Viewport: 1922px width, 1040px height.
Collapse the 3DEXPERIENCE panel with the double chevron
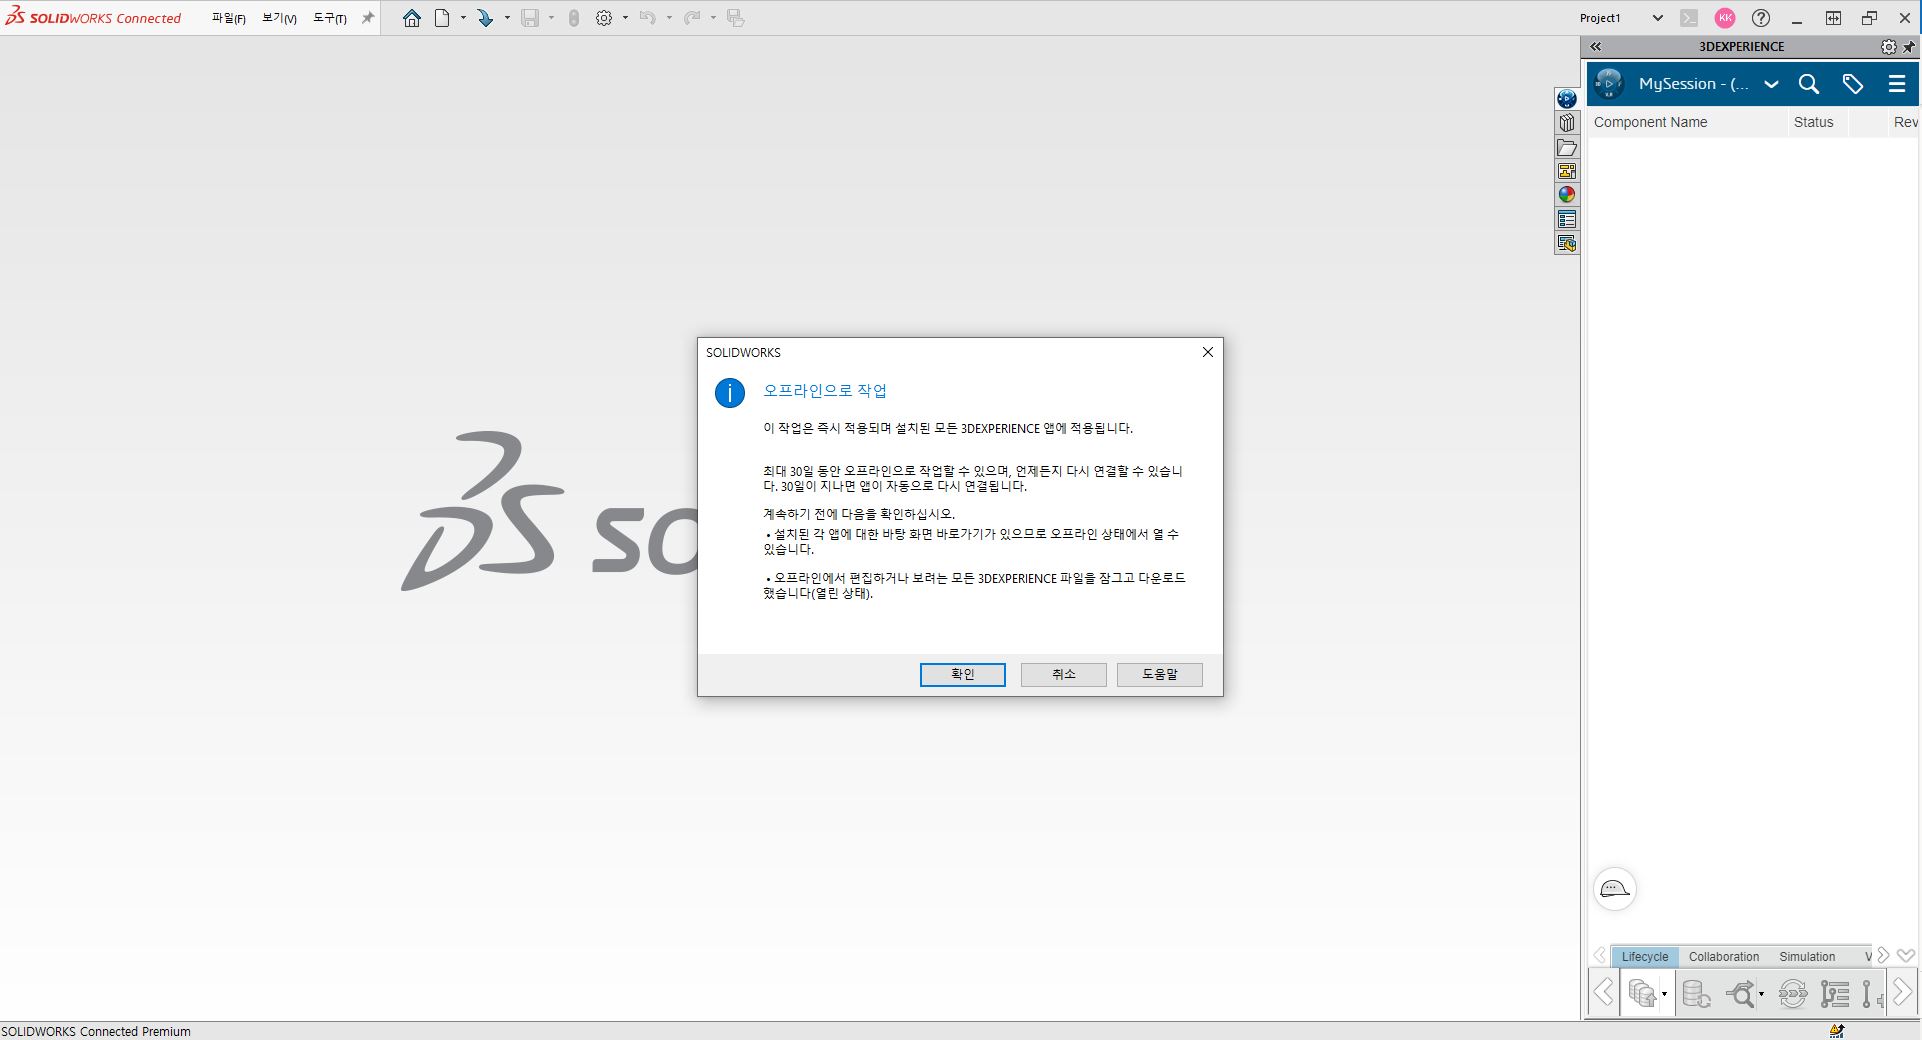click(x=1596, y=47)
